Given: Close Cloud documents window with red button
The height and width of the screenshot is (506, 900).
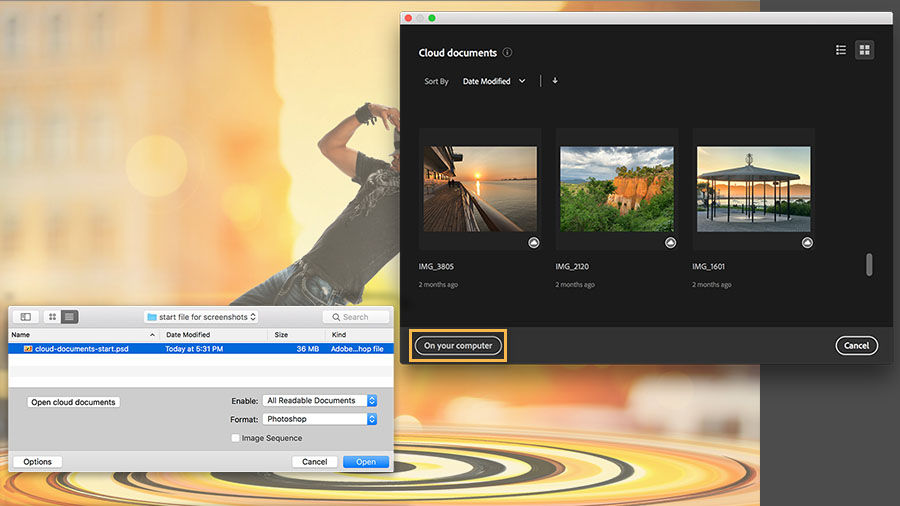Looking at the screenshot, I should 408,18.
